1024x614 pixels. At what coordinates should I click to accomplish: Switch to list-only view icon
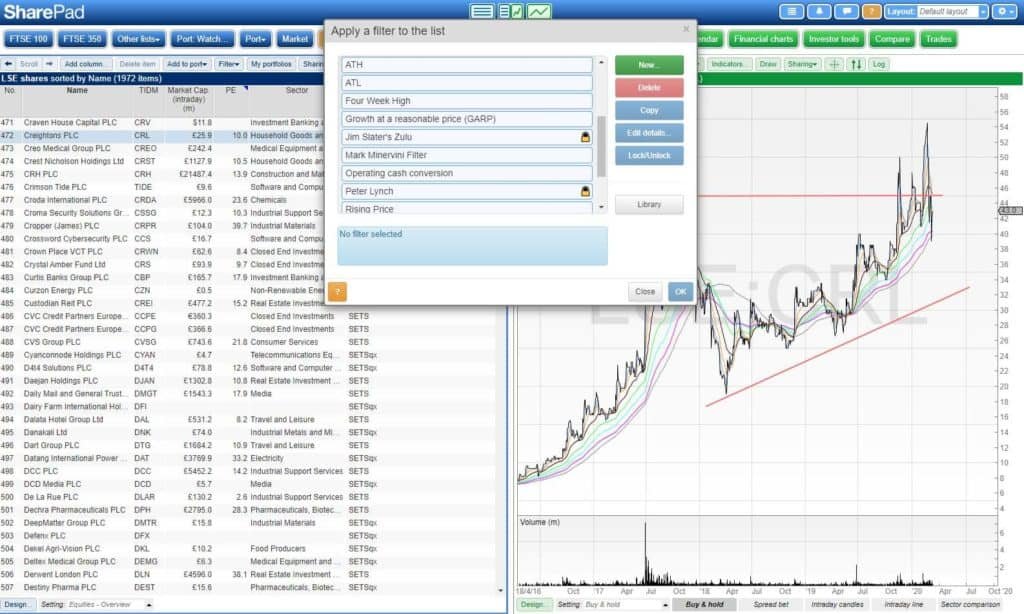point(481,11)
